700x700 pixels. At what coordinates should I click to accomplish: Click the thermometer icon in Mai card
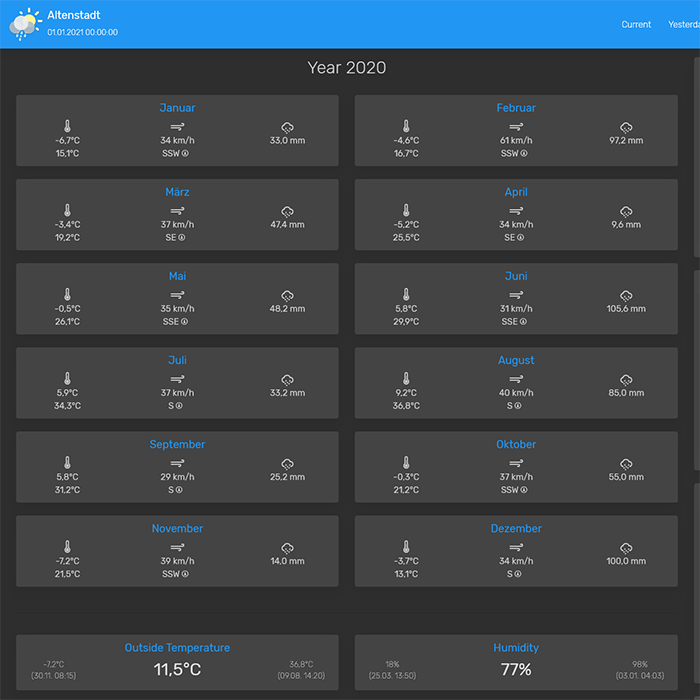click(x=67, y=295)
